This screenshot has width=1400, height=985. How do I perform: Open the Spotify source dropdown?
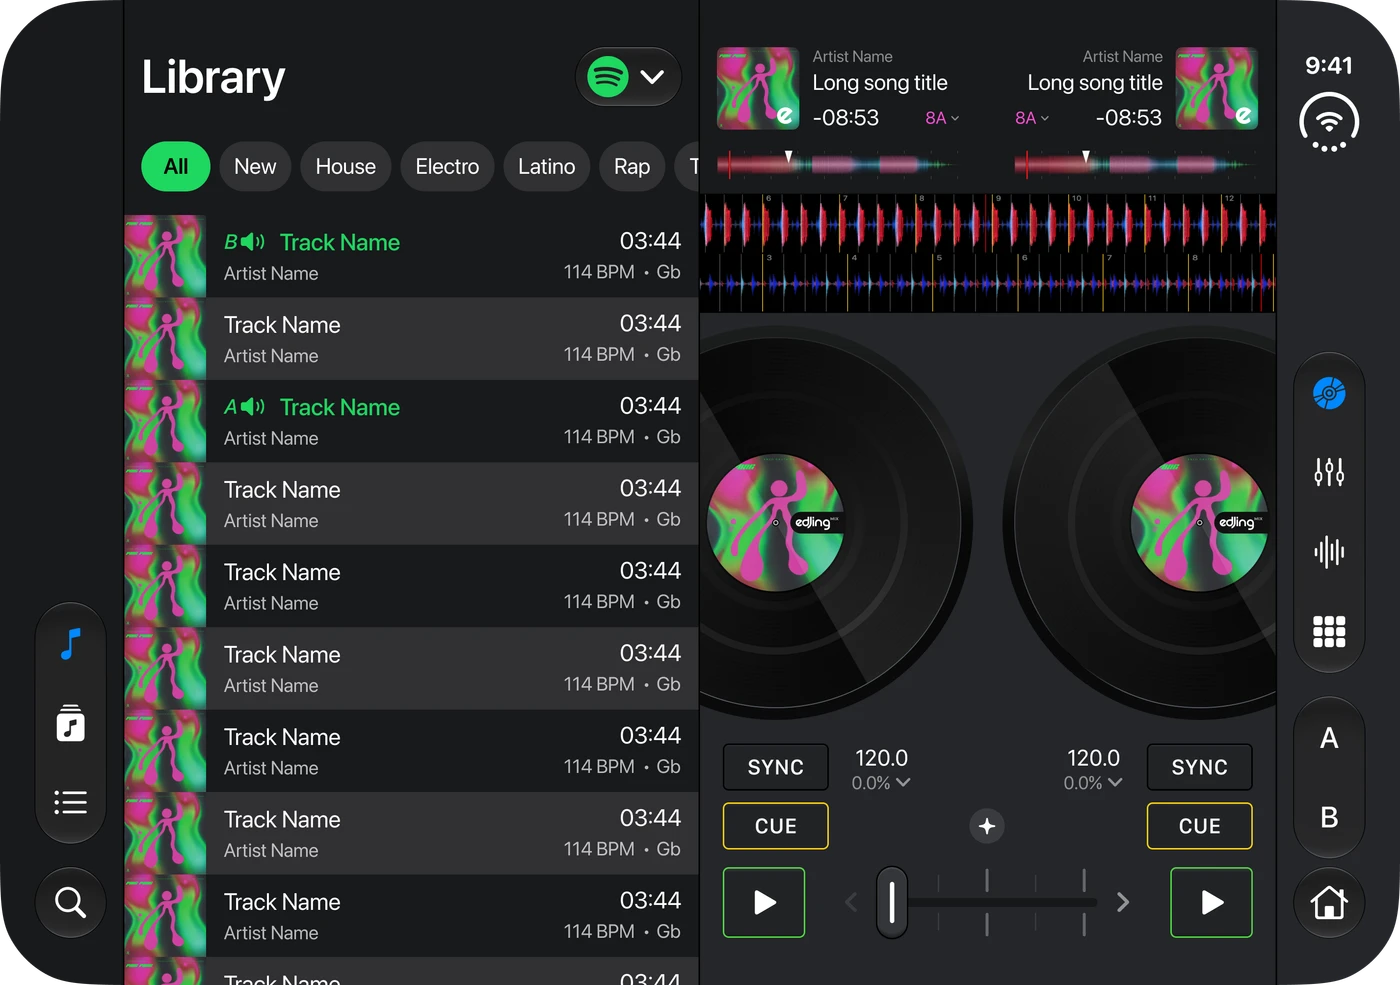(628, 77)
